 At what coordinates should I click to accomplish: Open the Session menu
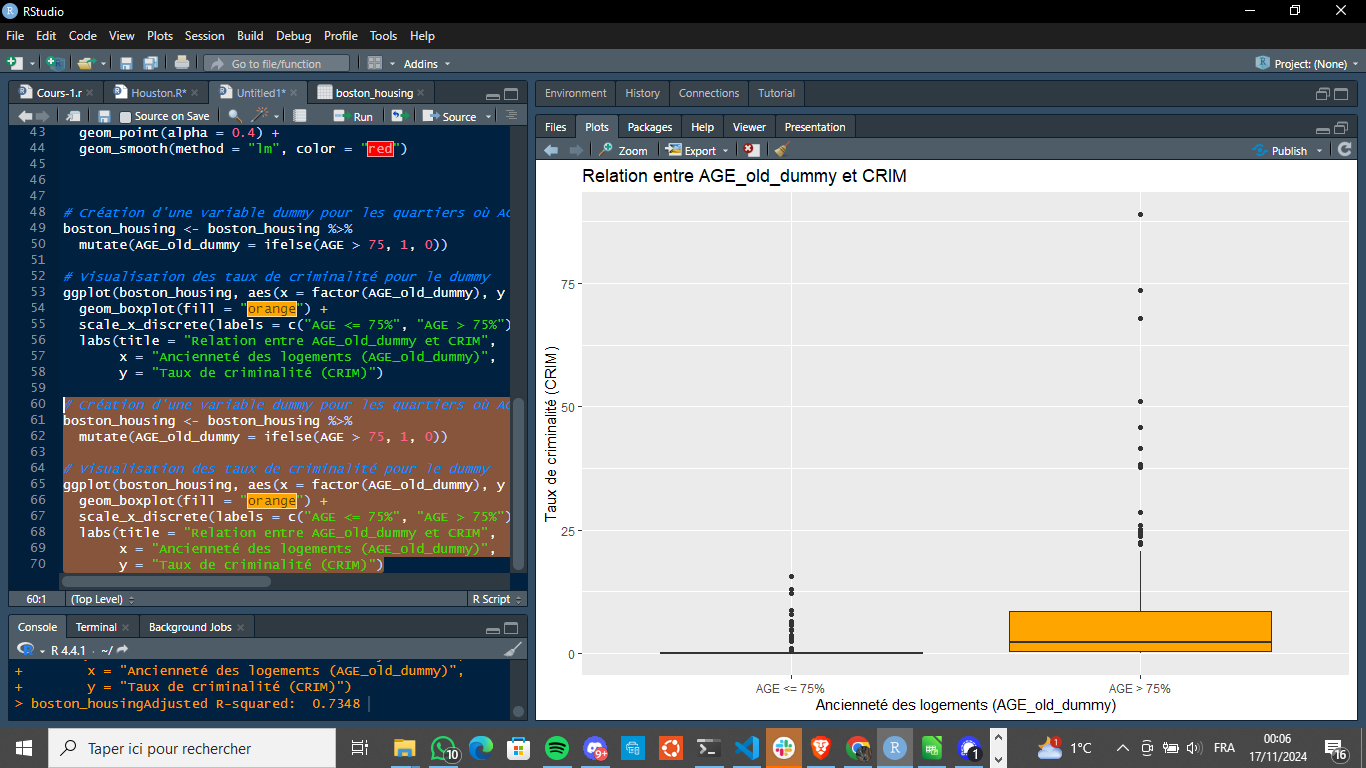pos(204,35)
